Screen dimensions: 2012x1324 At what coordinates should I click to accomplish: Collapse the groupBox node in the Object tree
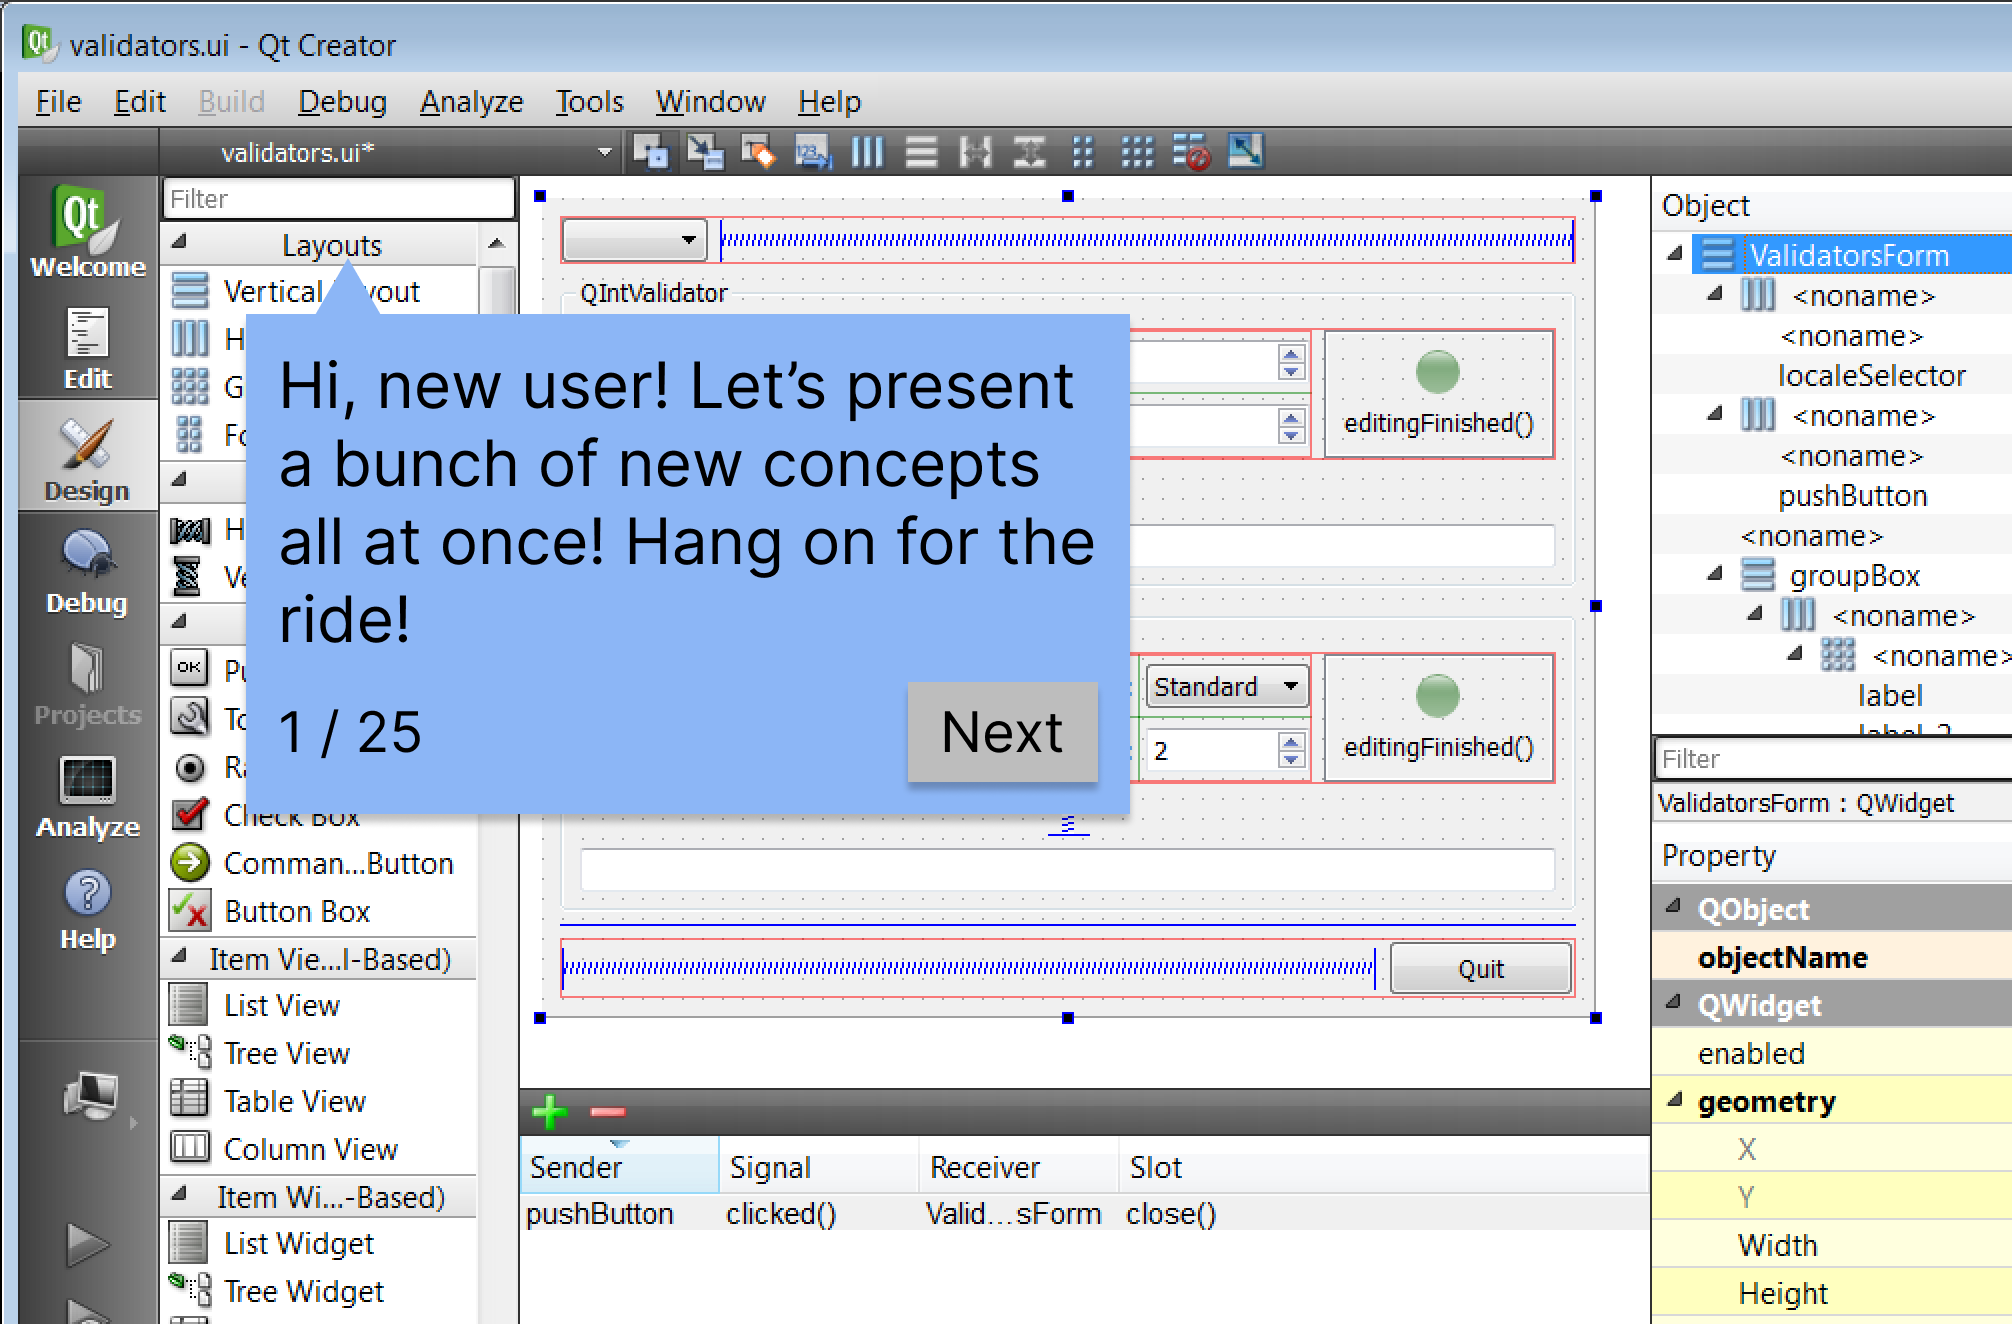click(x=1716, y=574)
